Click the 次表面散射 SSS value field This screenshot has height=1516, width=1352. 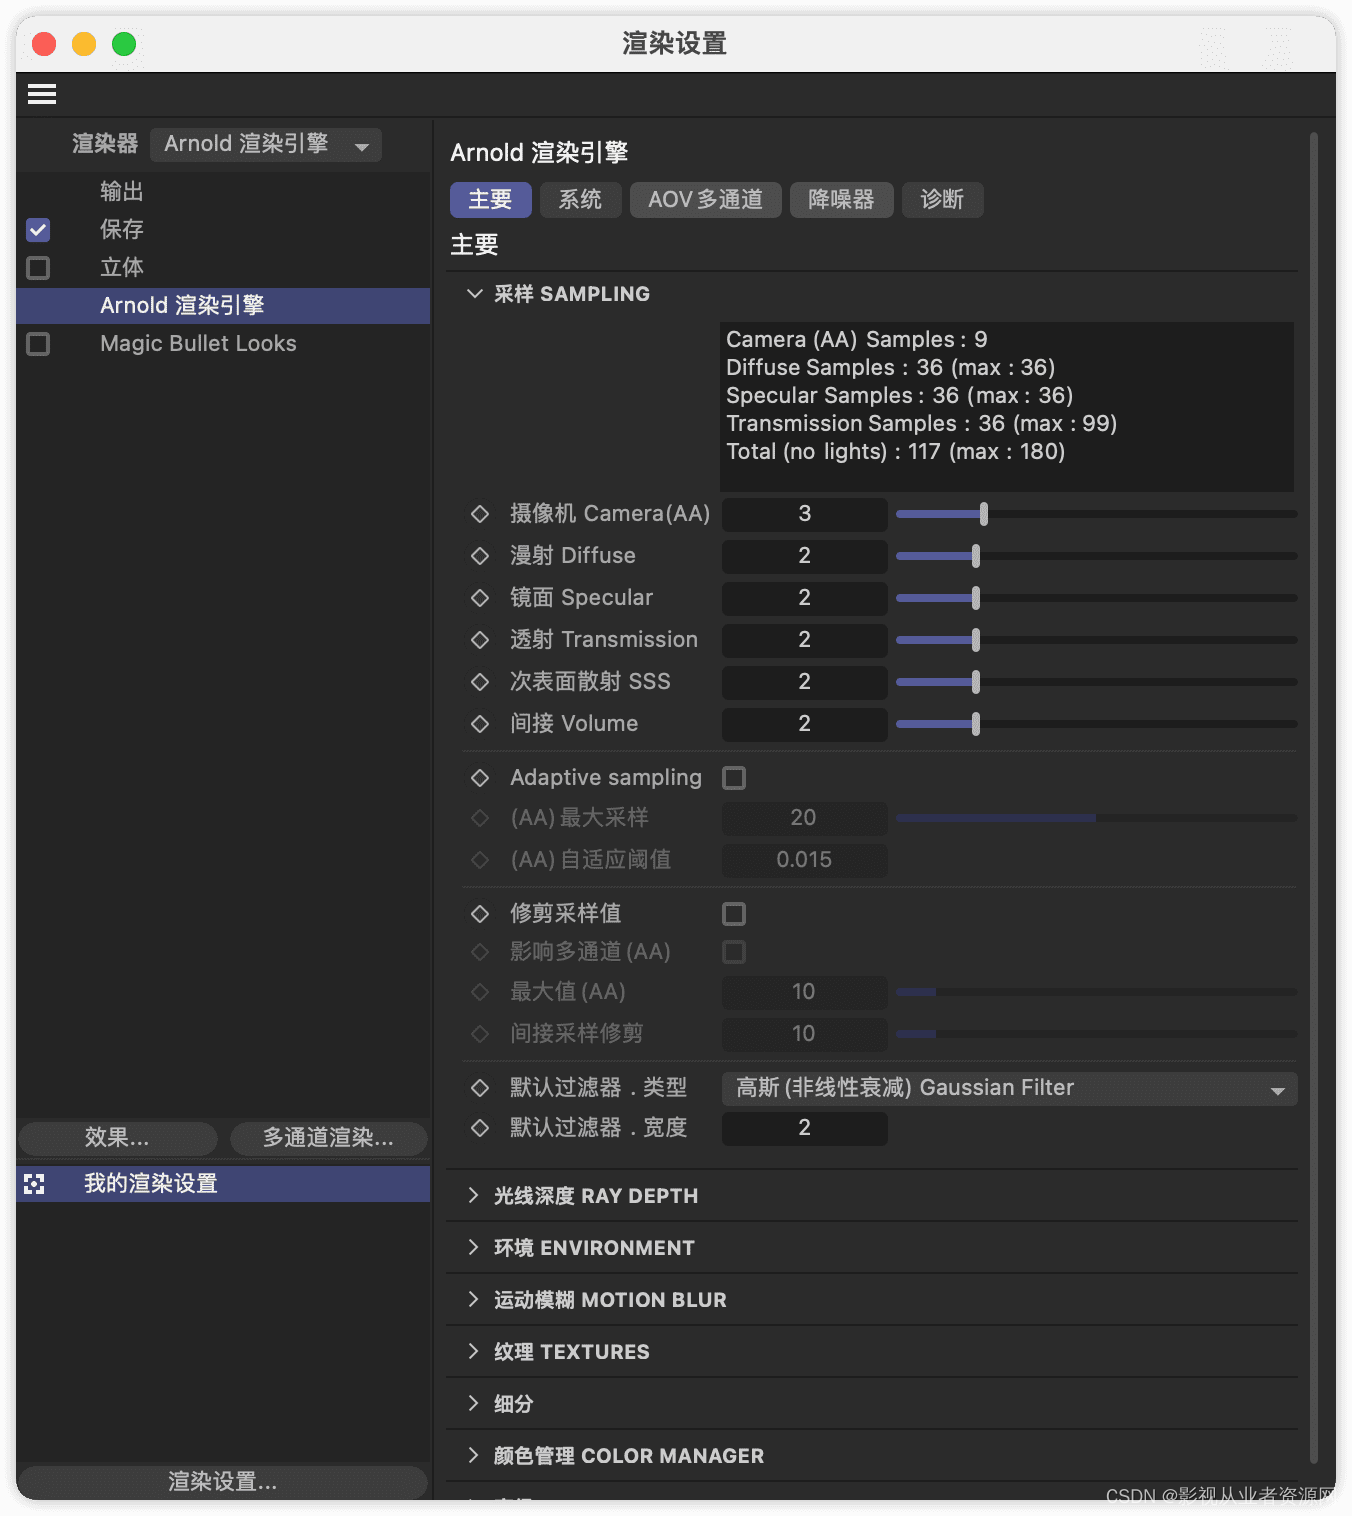click(x=804, y=682)
